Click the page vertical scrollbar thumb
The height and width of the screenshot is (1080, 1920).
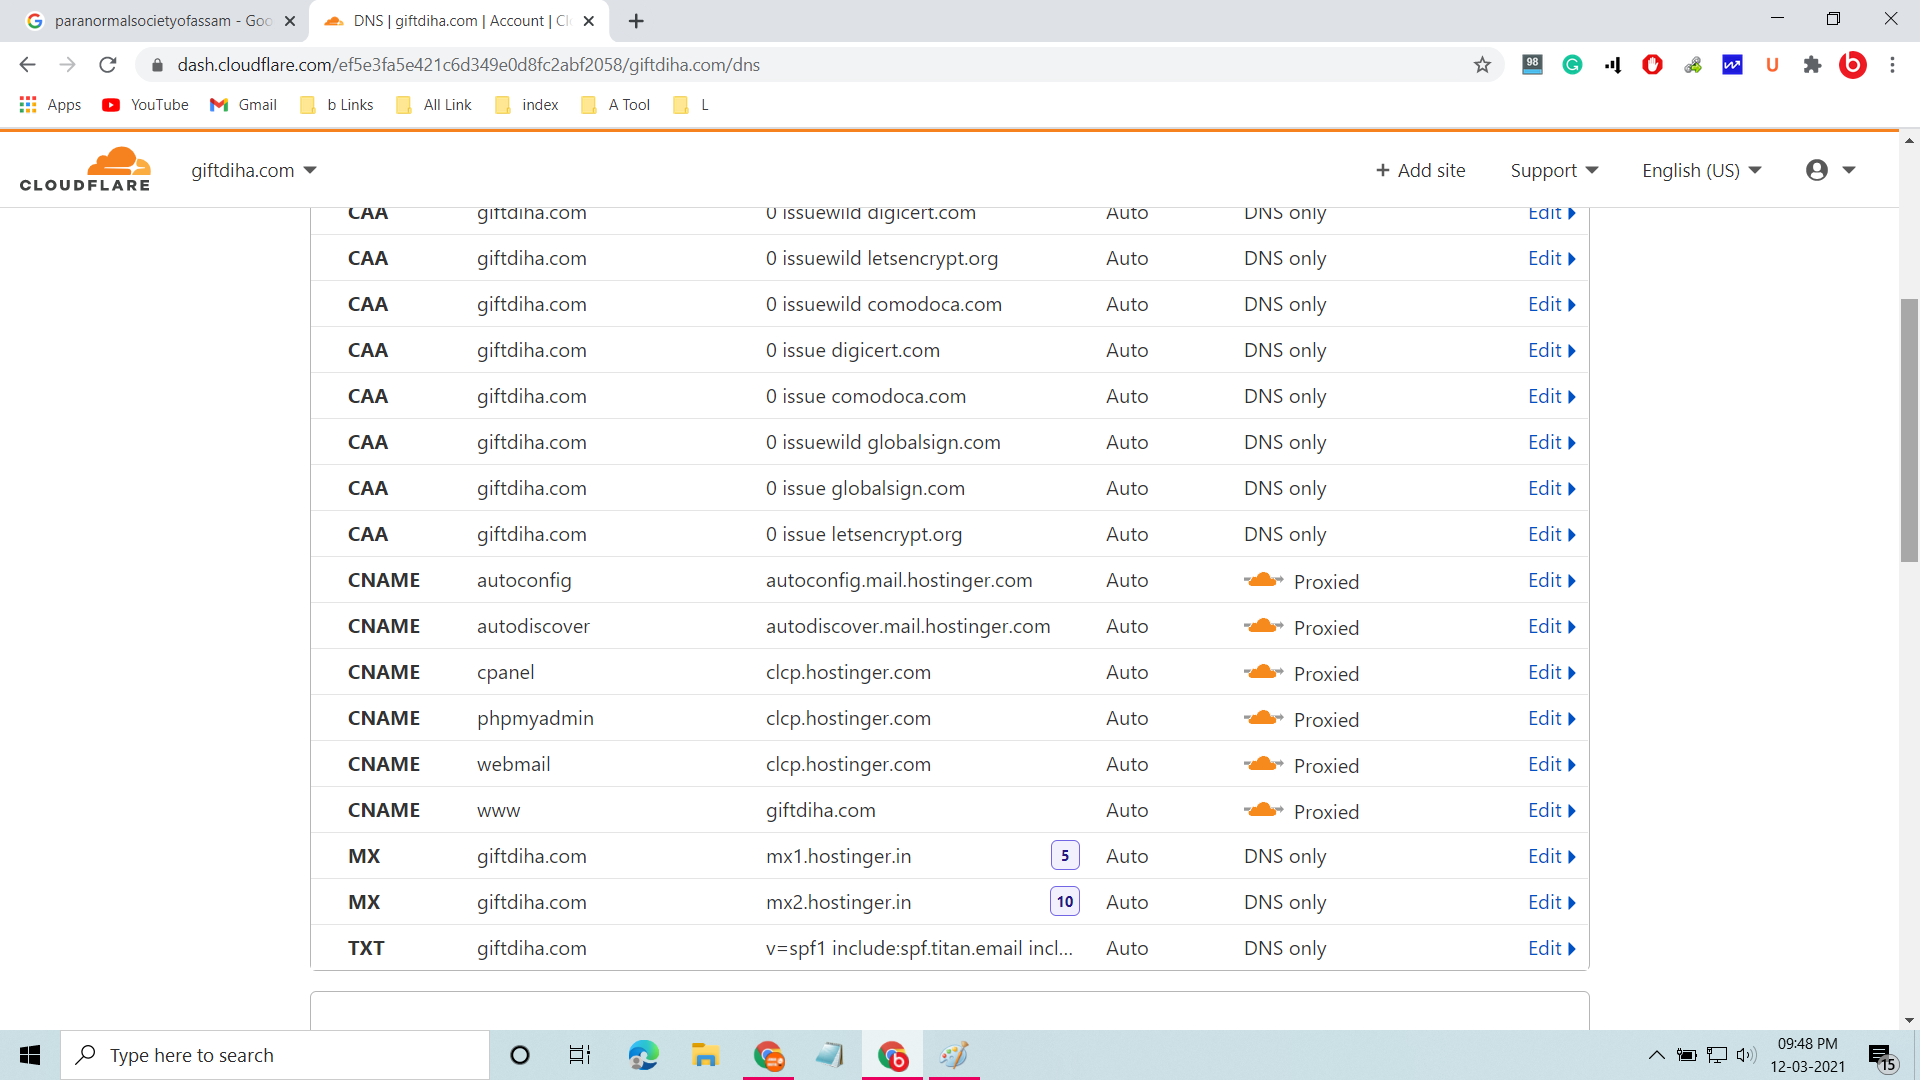point(1909,430)
